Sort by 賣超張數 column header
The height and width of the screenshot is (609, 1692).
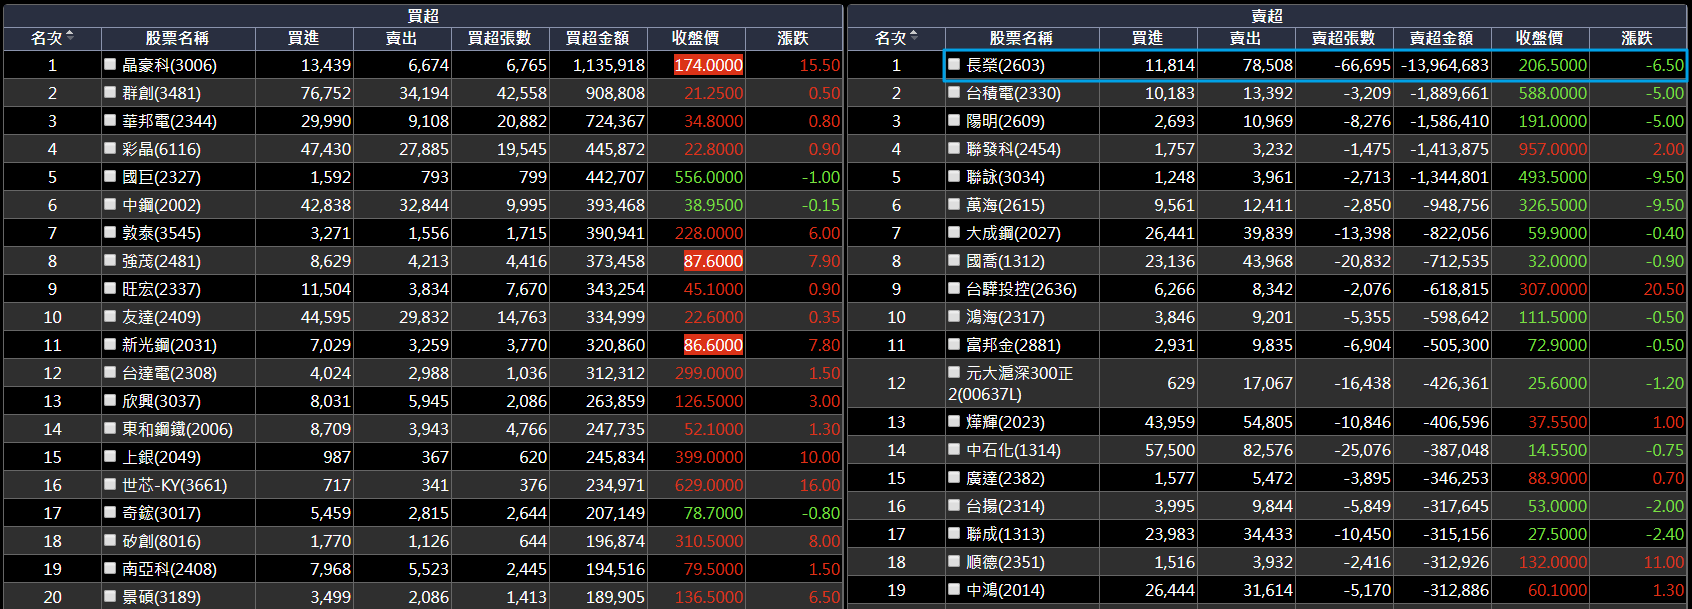click(x=1344, y=38)
